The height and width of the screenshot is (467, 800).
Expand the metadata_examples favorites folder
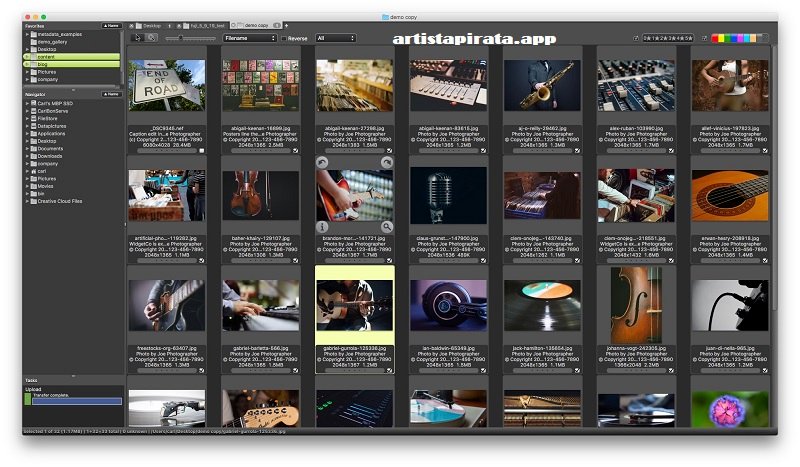[x=27, y=34]
